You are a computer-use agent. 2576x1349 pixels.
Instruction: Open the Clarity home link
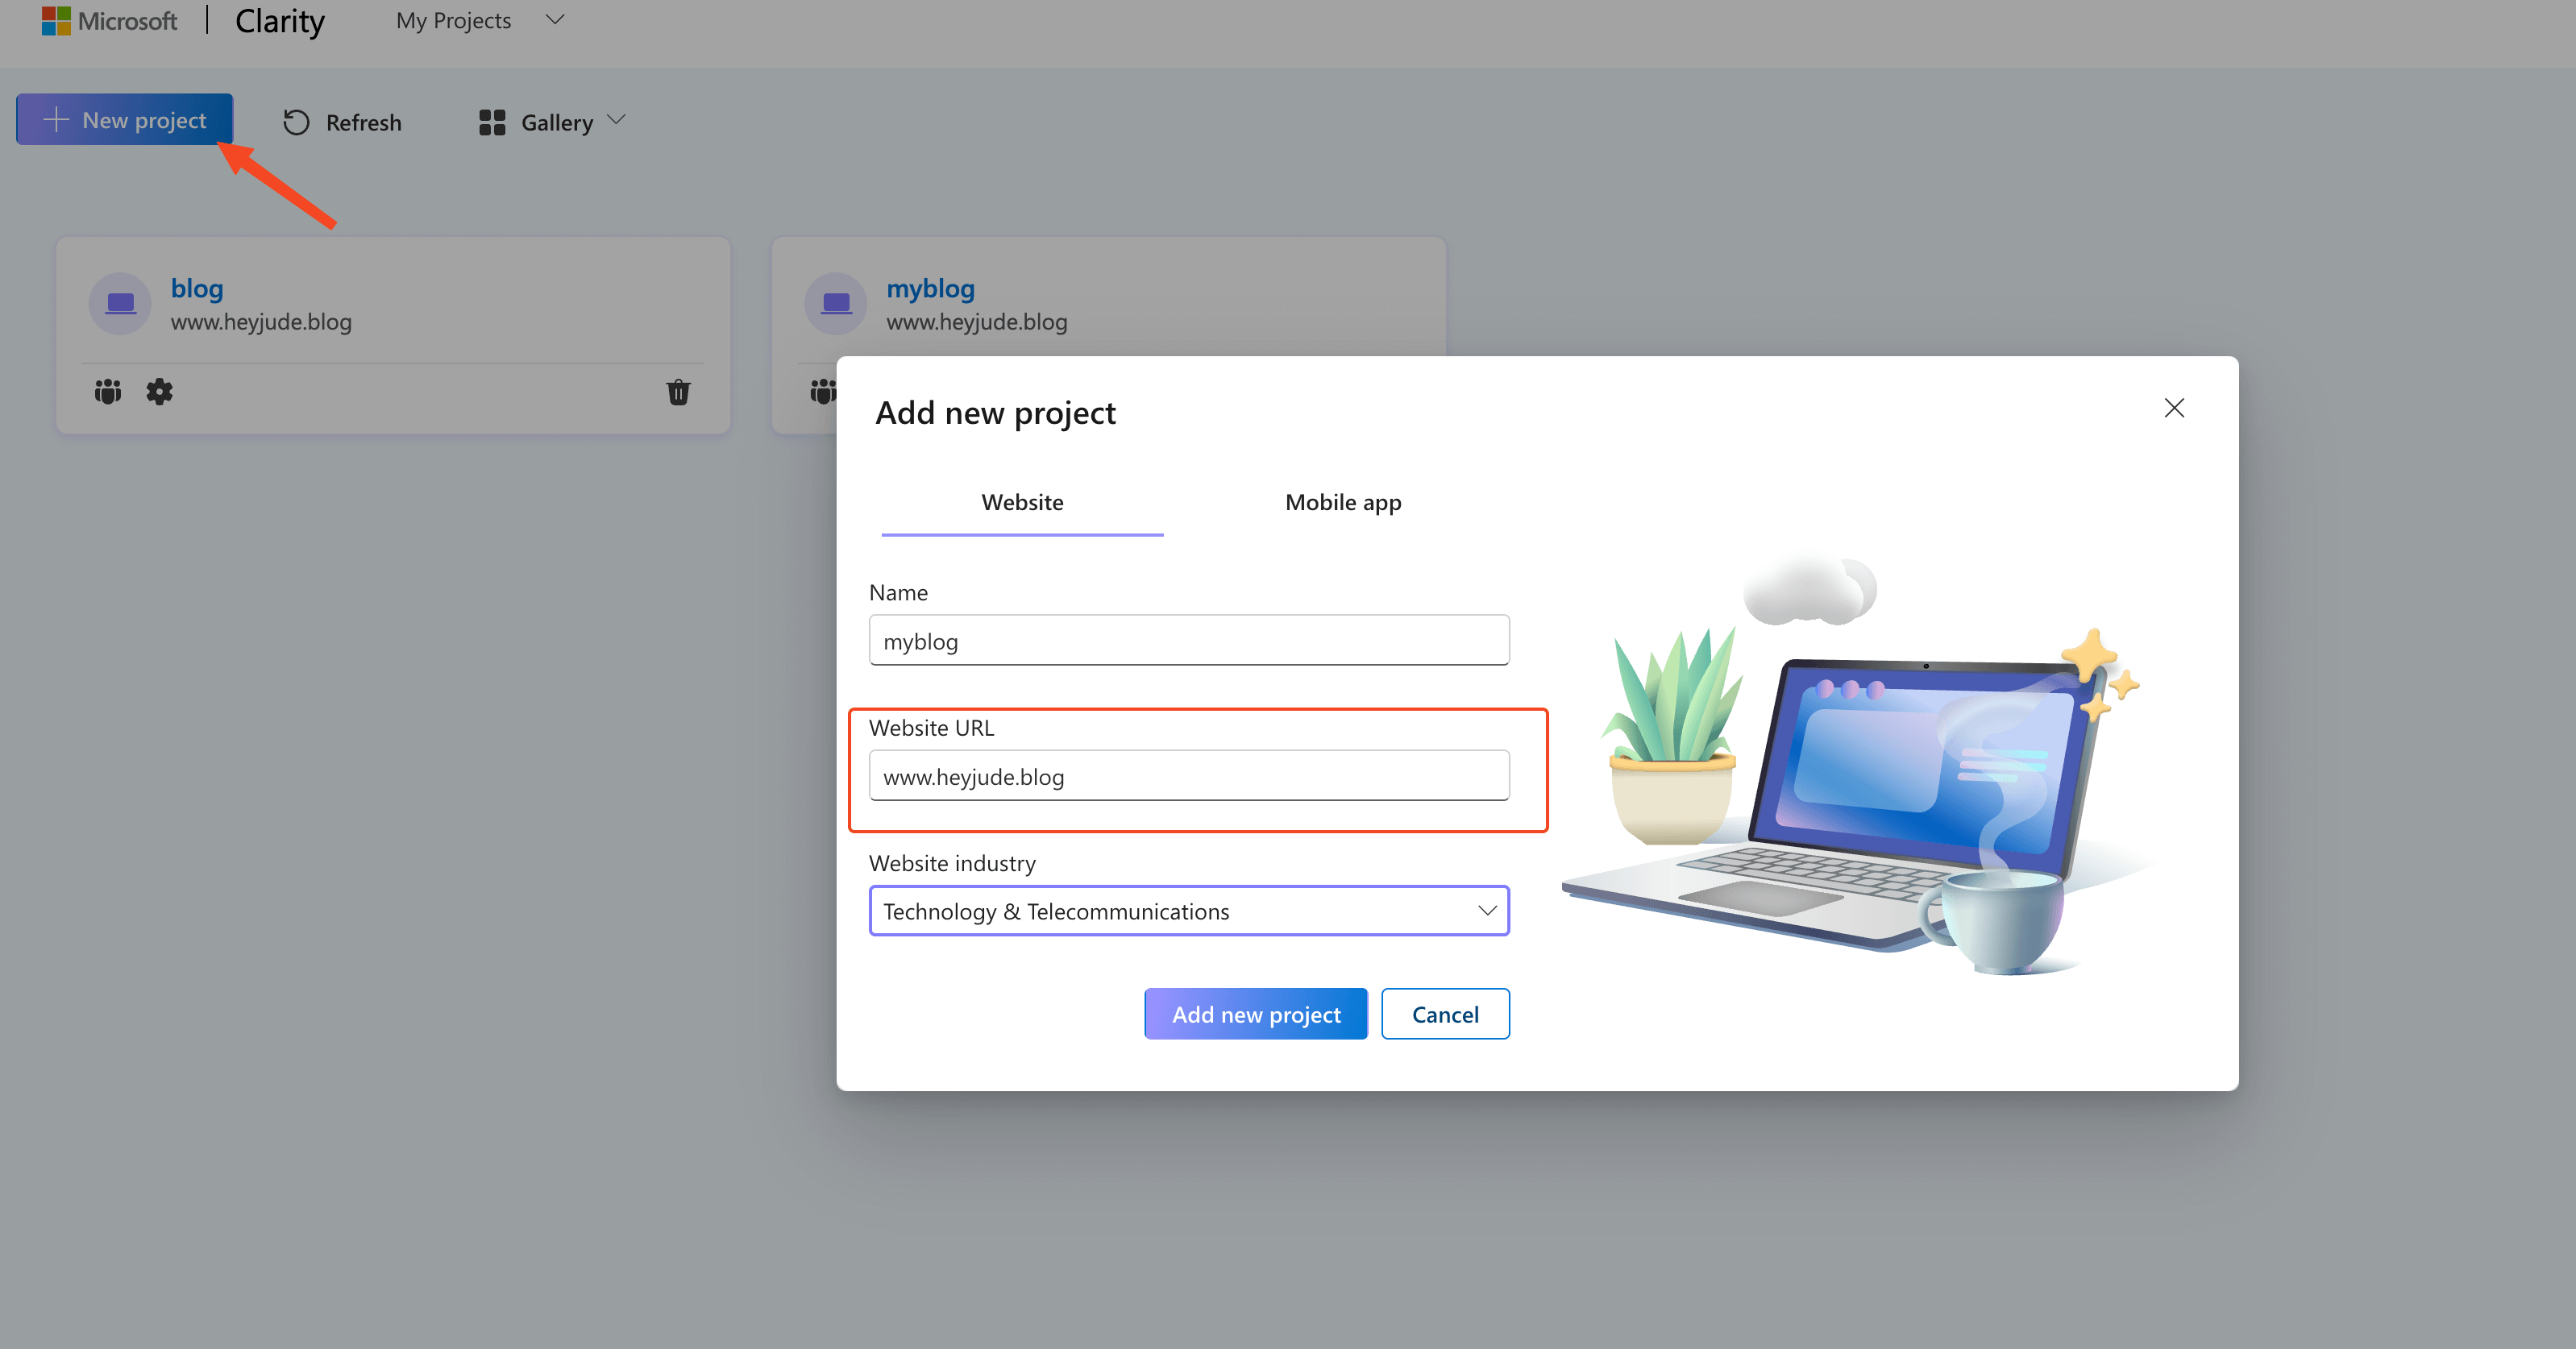[279, 21]
